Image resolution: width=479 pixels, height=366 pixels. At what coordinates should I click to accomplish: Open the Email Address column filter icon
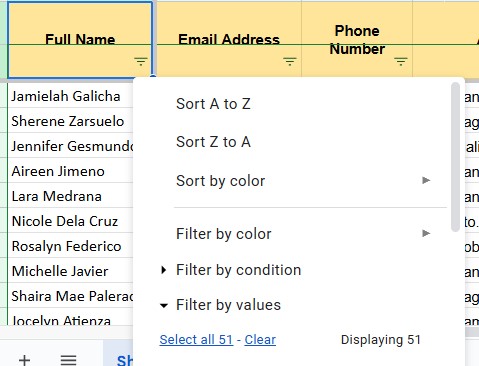click(290, 61)
